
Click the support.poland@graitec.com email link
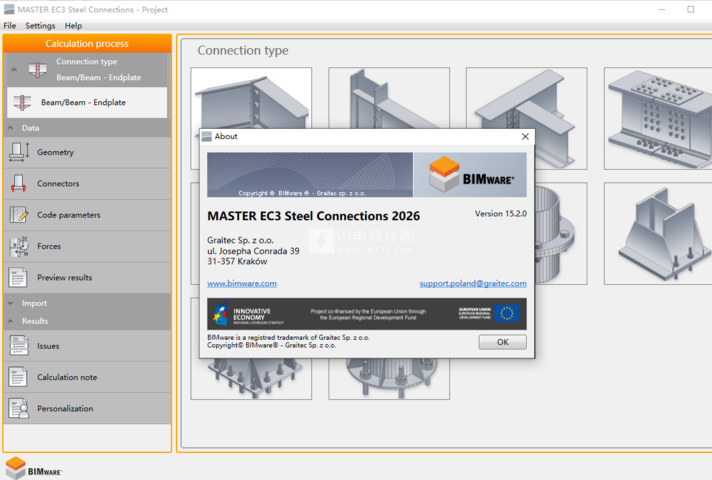(472, 283)
